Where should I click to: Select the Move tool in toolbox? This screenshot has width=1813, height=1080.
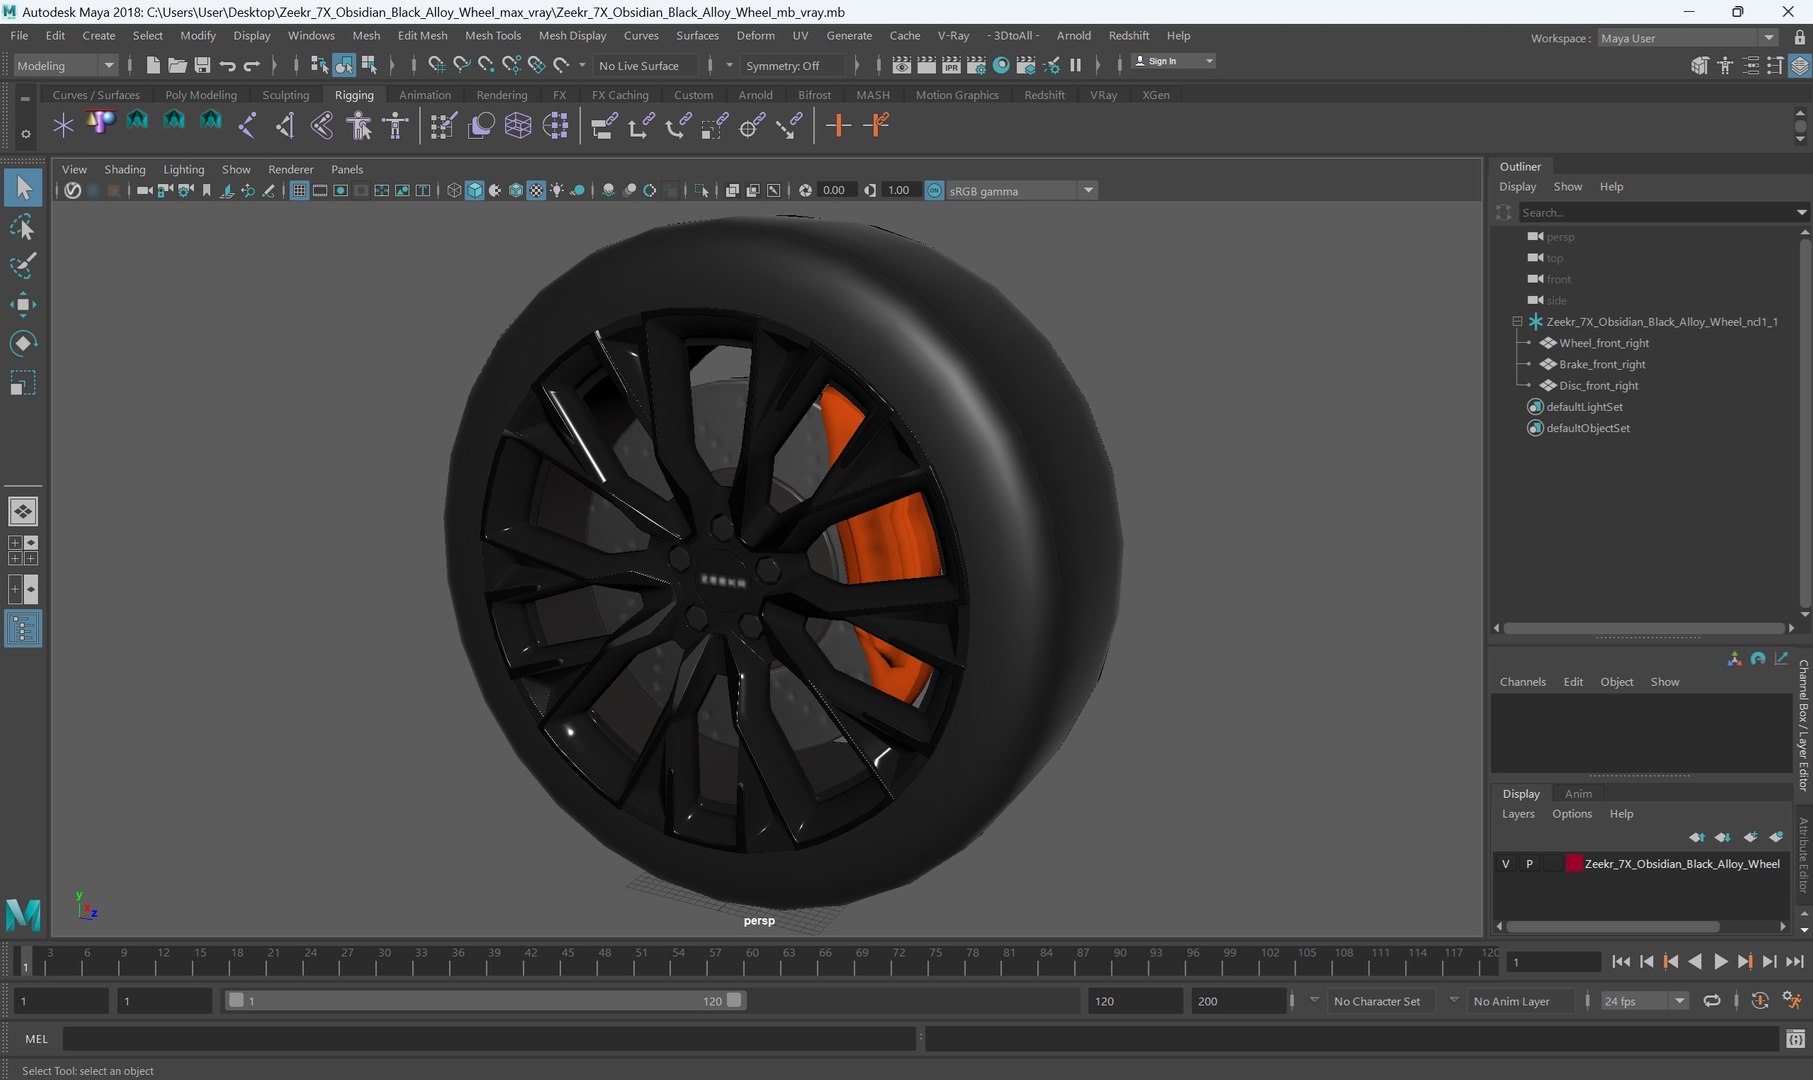(x=22, y=304)
